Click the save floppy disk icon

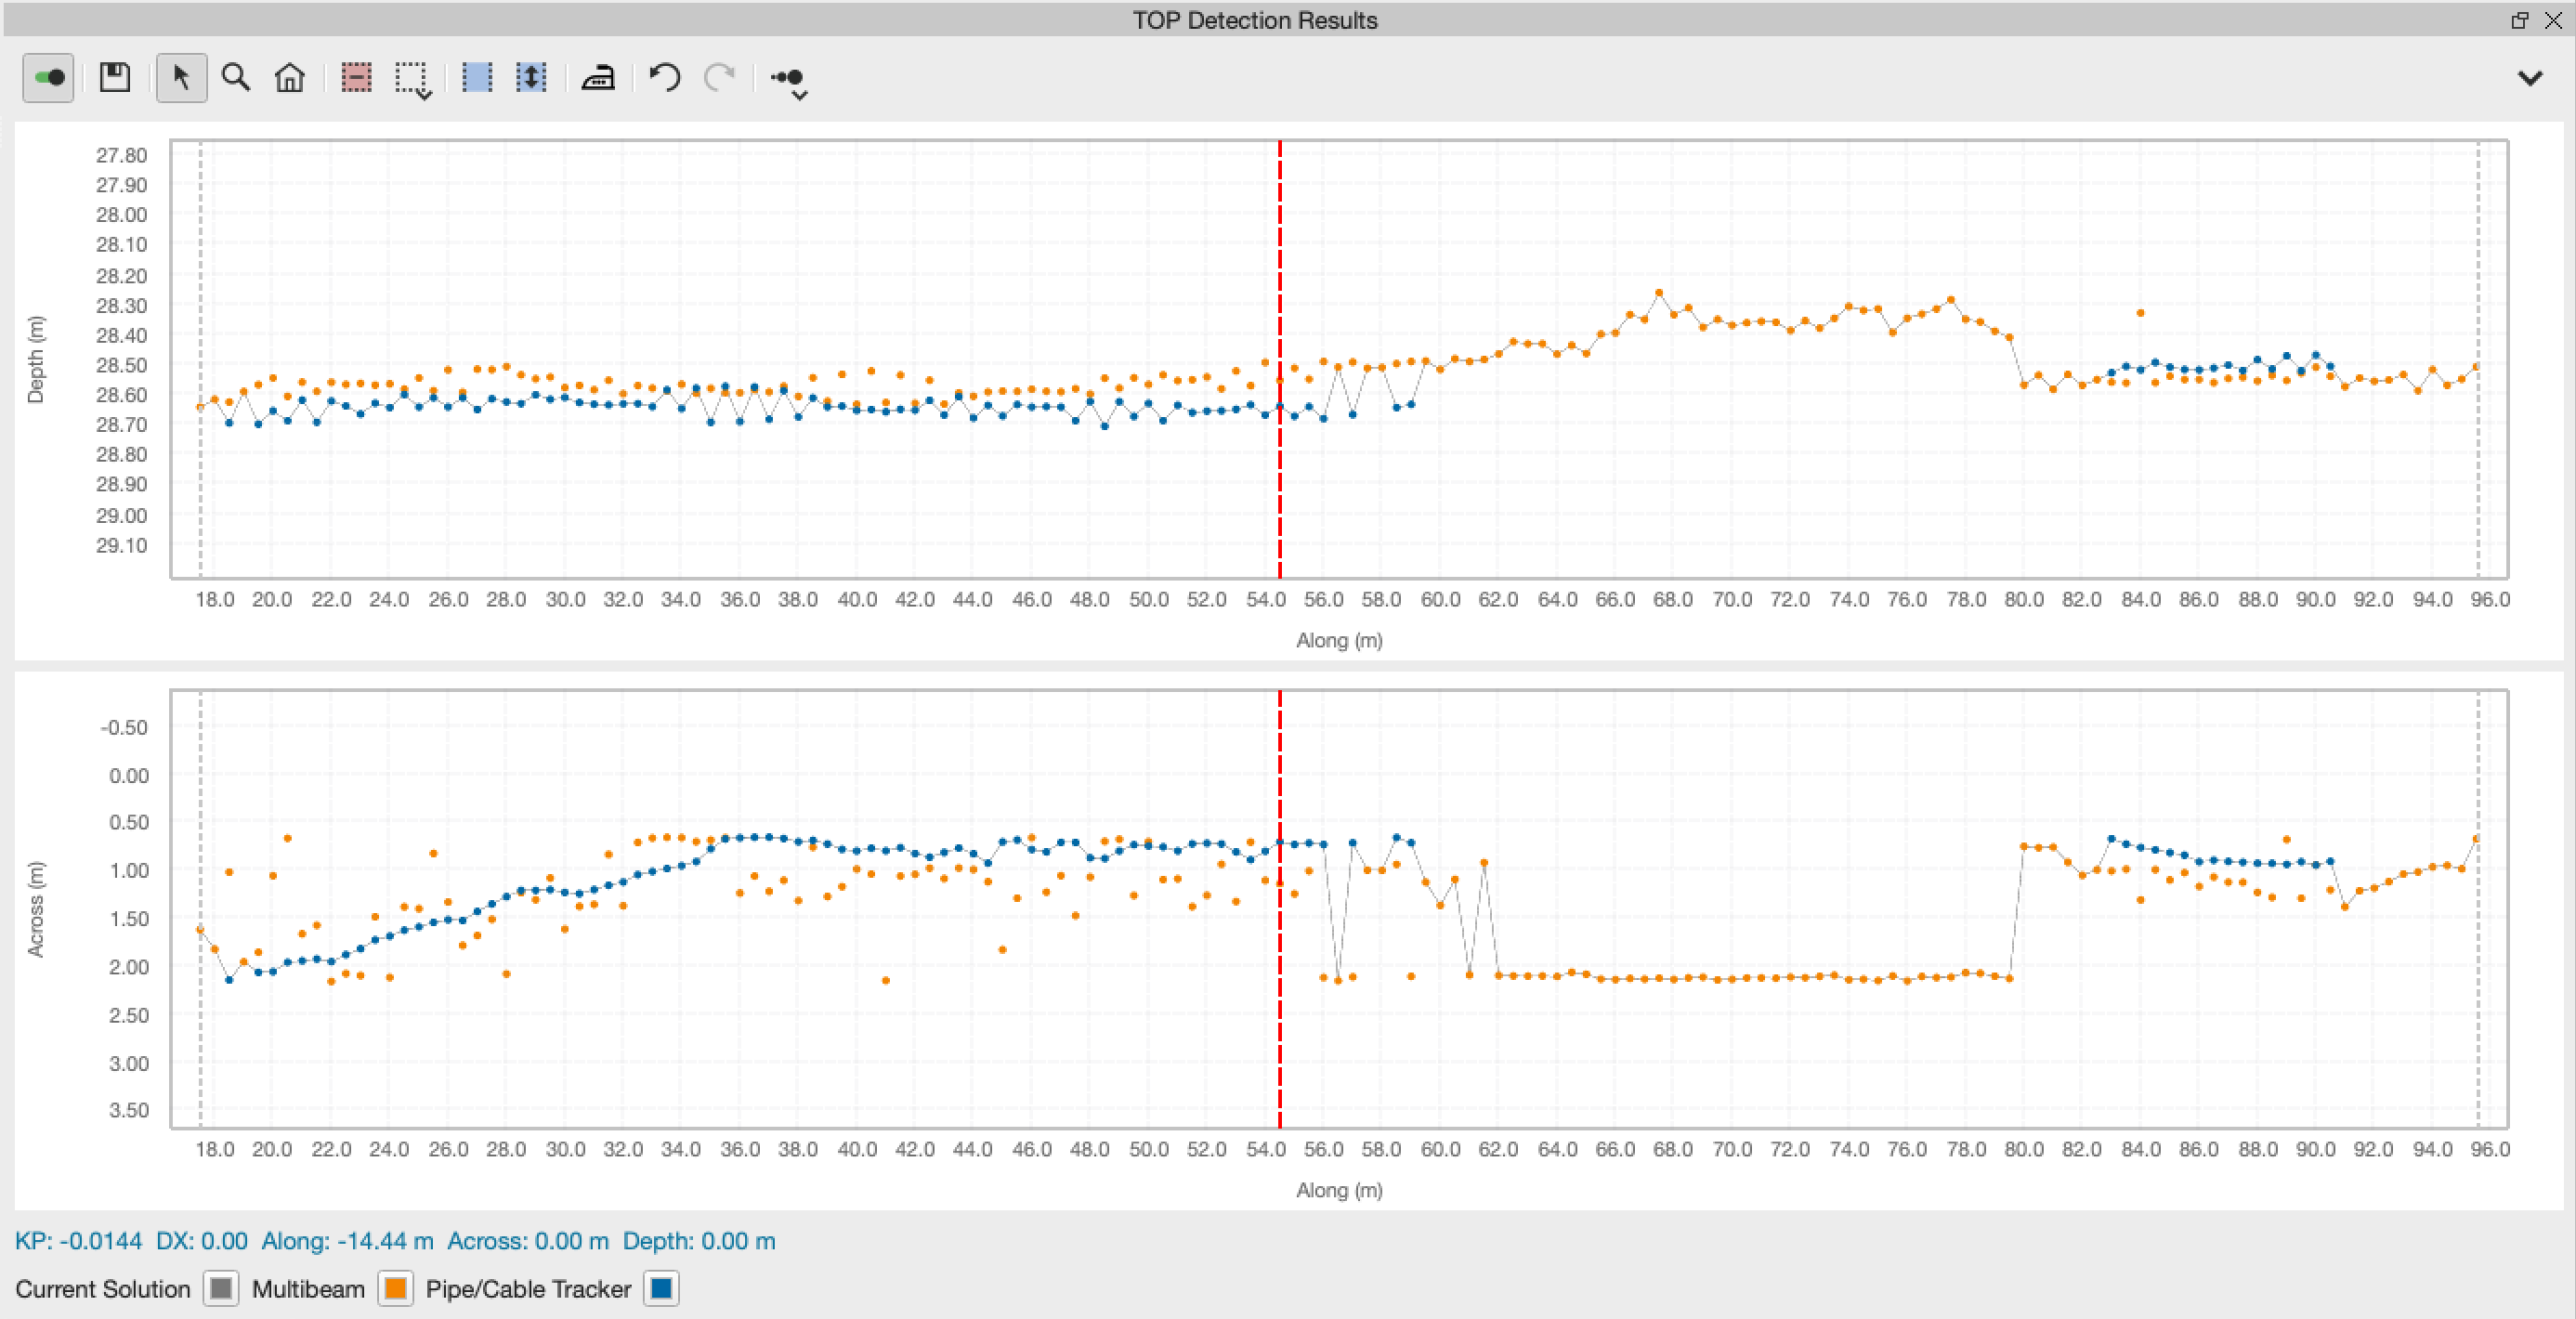[115, 78]
